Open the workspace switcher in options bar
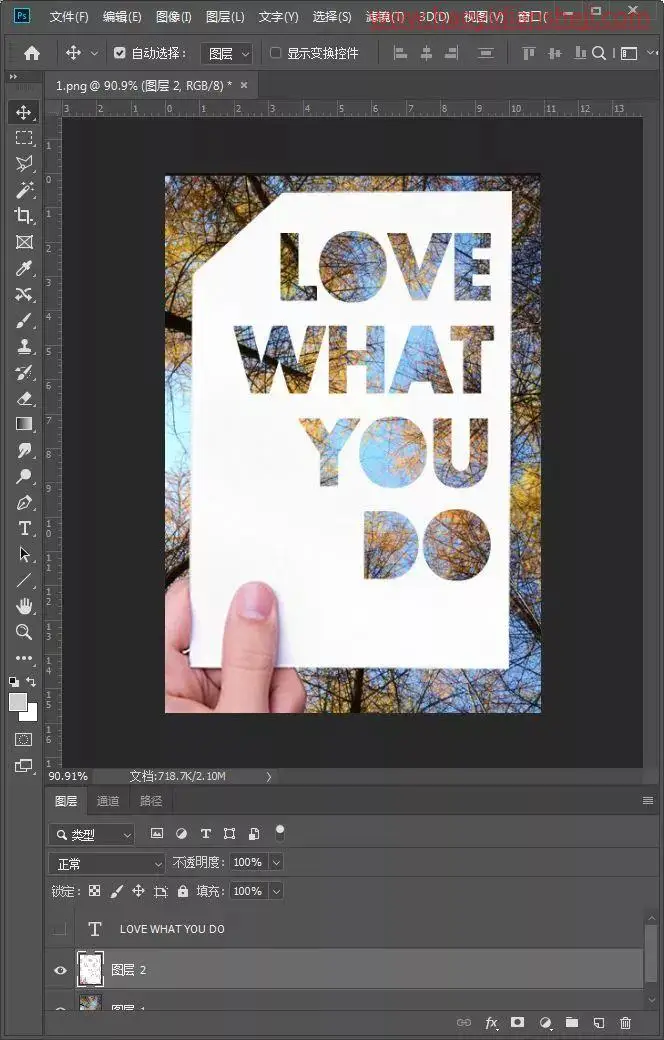 pos(629,54)
